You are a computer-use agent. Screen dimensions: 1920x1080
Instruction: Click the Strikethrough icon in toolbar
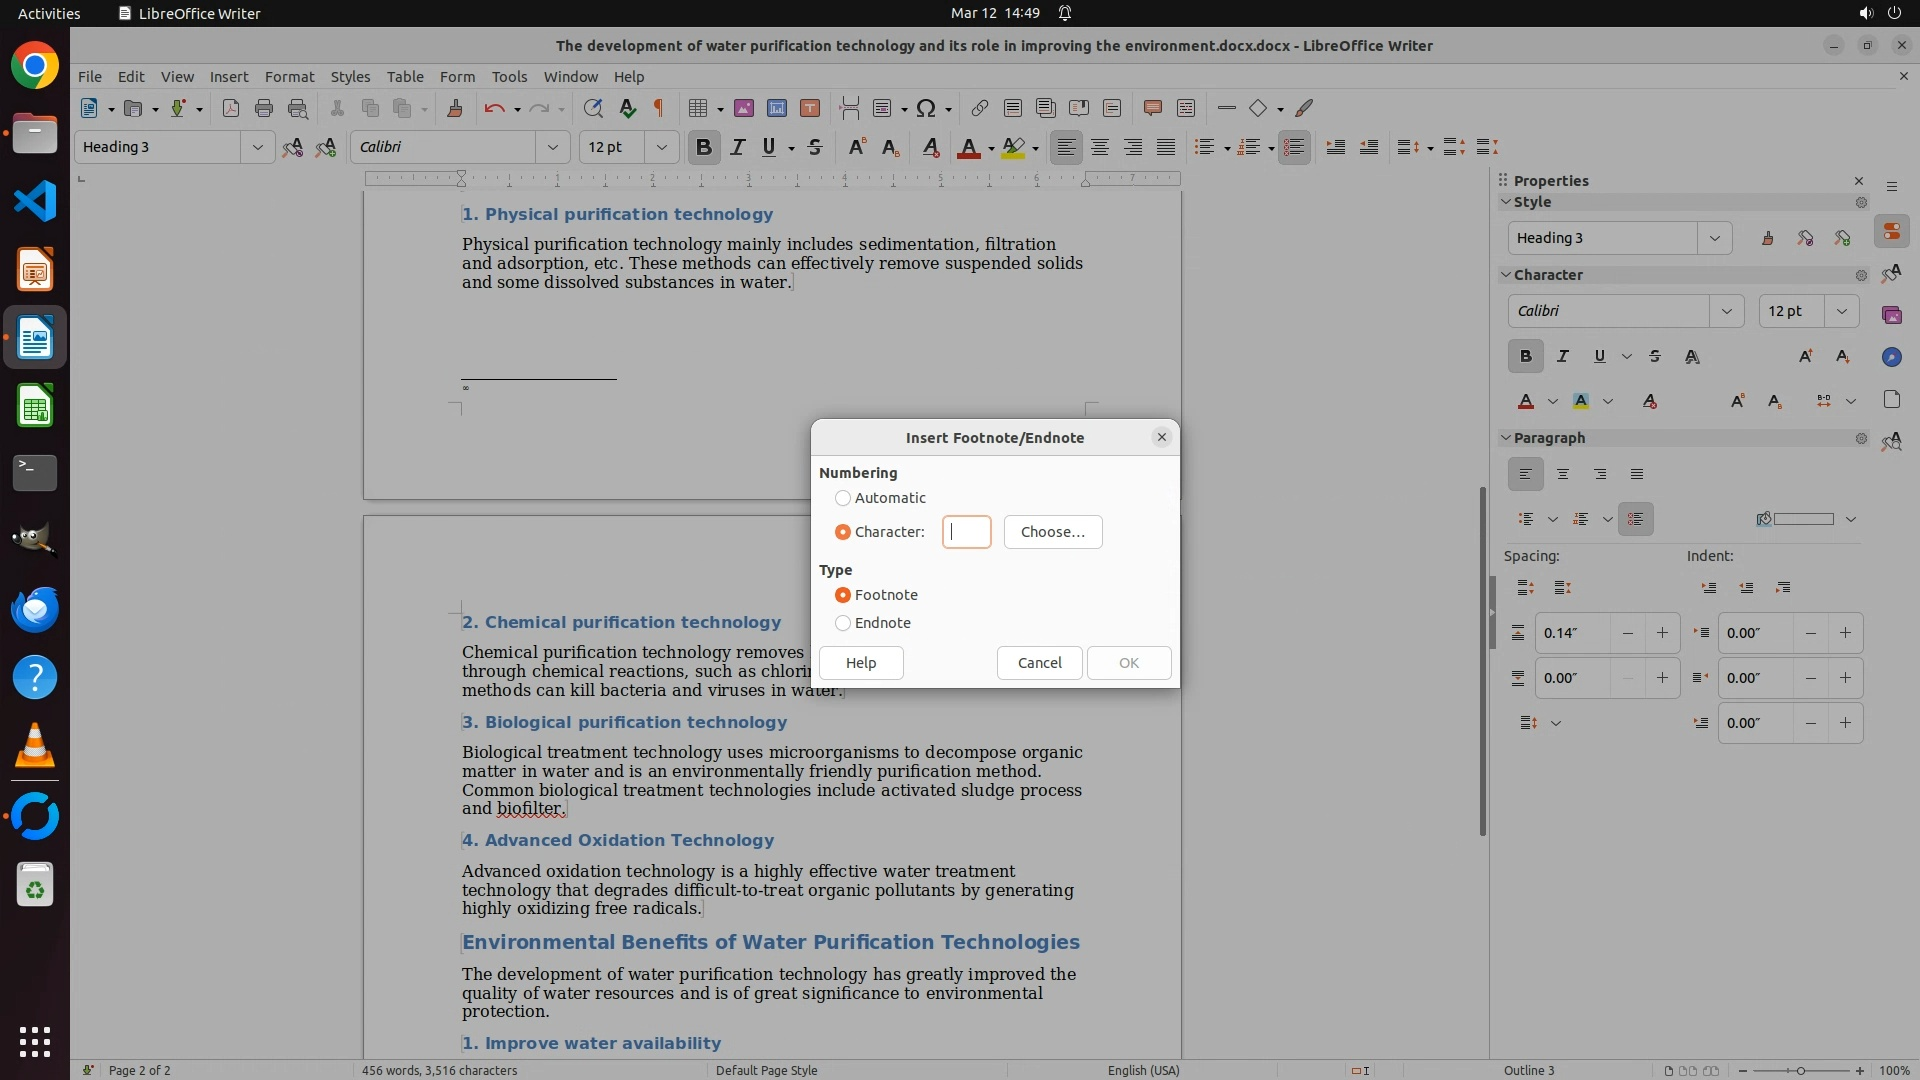[x=815, y=147]
